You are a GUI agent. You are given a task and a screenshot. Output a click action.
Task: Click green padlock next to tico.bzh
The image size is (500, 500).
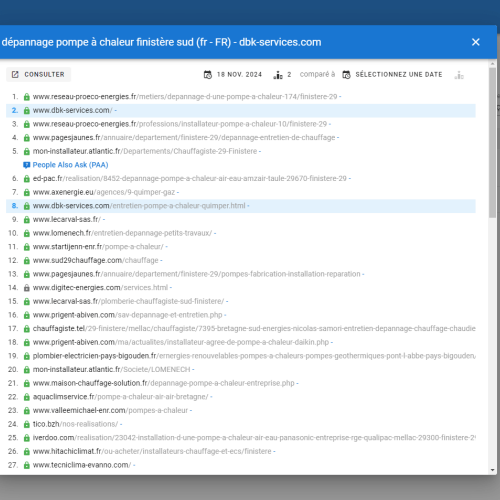[x=27, y=425]
